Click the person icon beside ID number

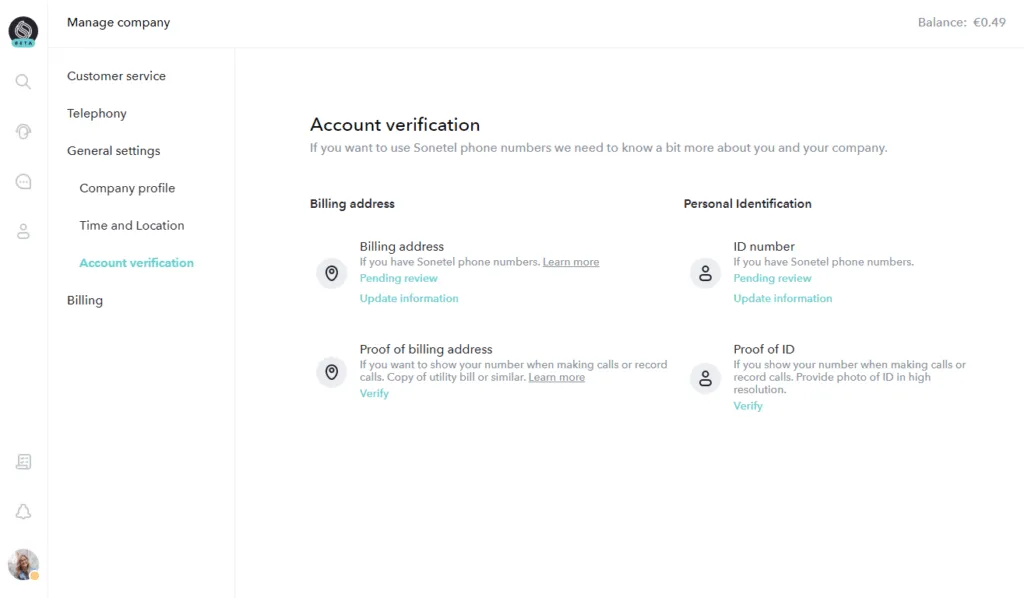(705, 273)
